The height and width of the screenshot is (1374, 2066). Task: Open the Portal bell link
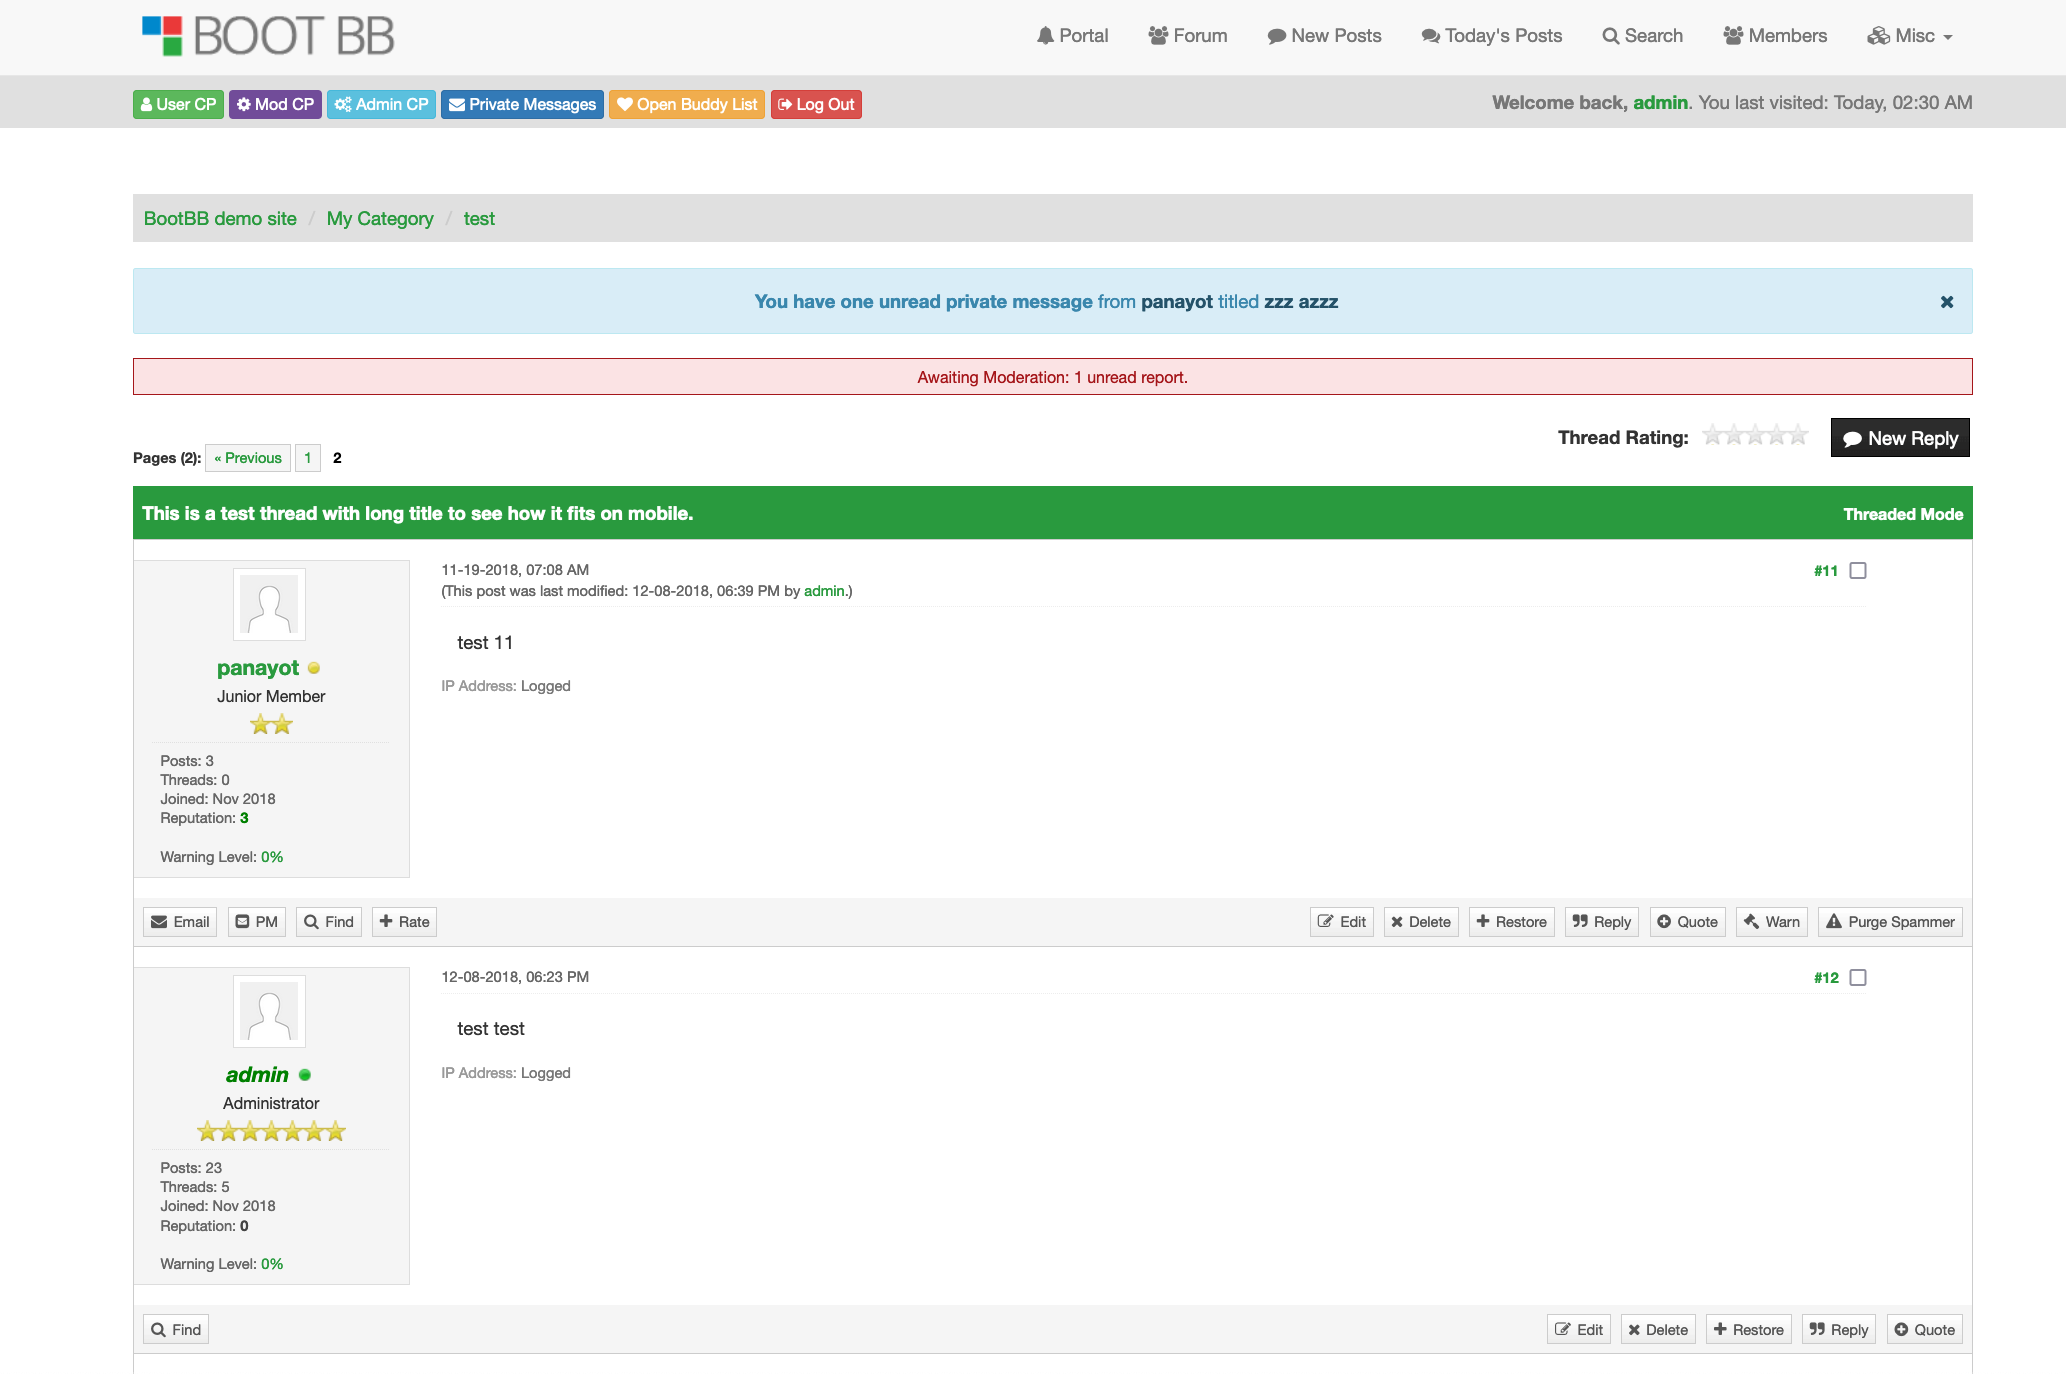(1072, 36)
